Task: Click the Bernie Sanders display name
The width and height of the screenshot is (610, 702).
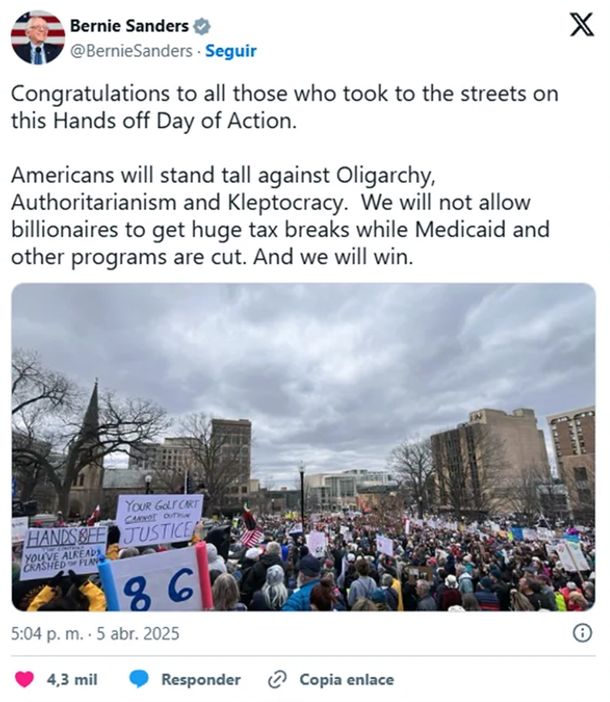Action: 129,26
